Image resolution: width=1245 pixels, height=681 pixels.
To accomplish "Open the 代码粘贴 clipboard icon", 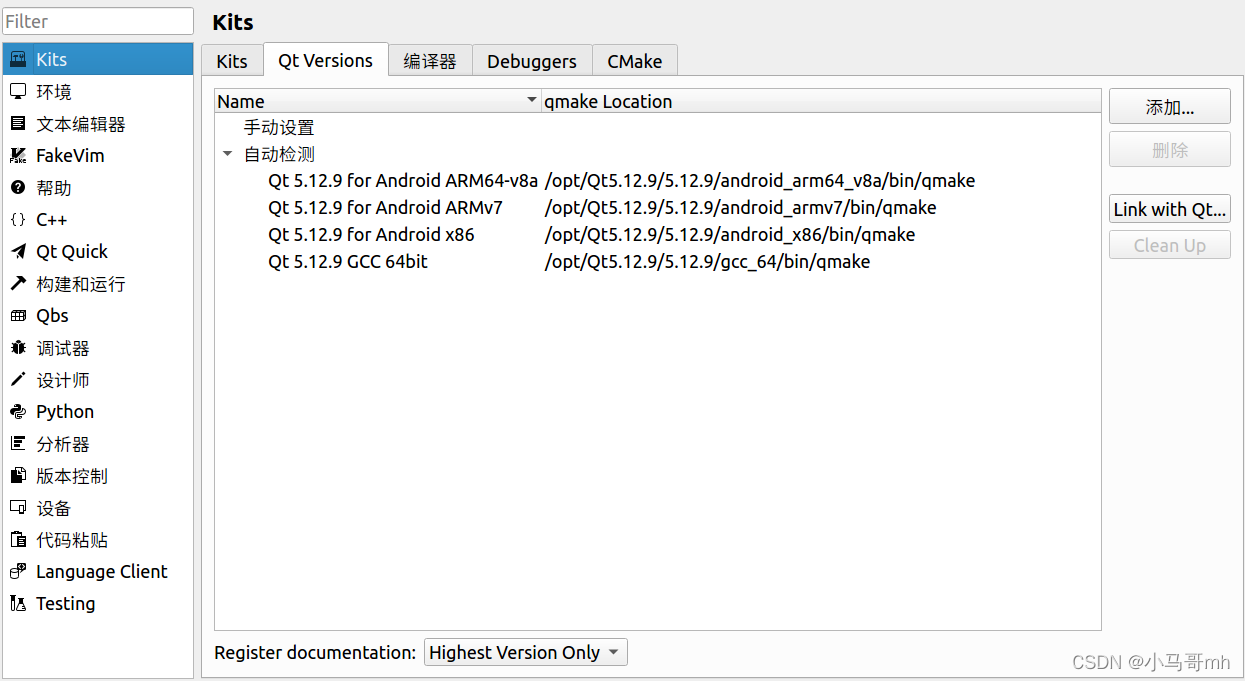I will click(18, 540).
